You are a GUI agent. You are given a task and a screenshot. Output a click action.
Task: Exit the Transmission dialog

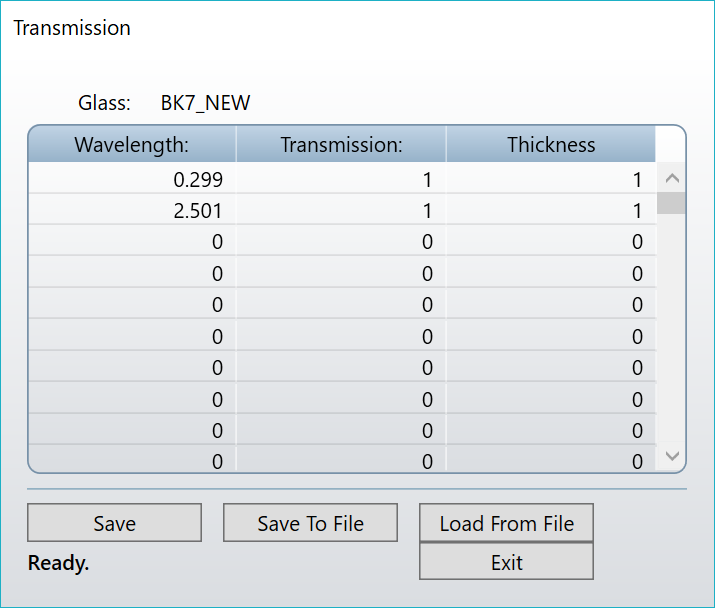pos(507,561)
